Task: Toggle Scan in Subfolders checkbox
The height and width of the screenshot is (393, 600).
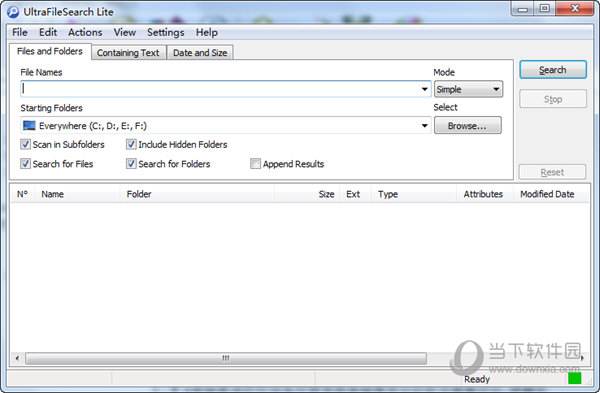Action: pyautogui.click(x=25, y=144)
